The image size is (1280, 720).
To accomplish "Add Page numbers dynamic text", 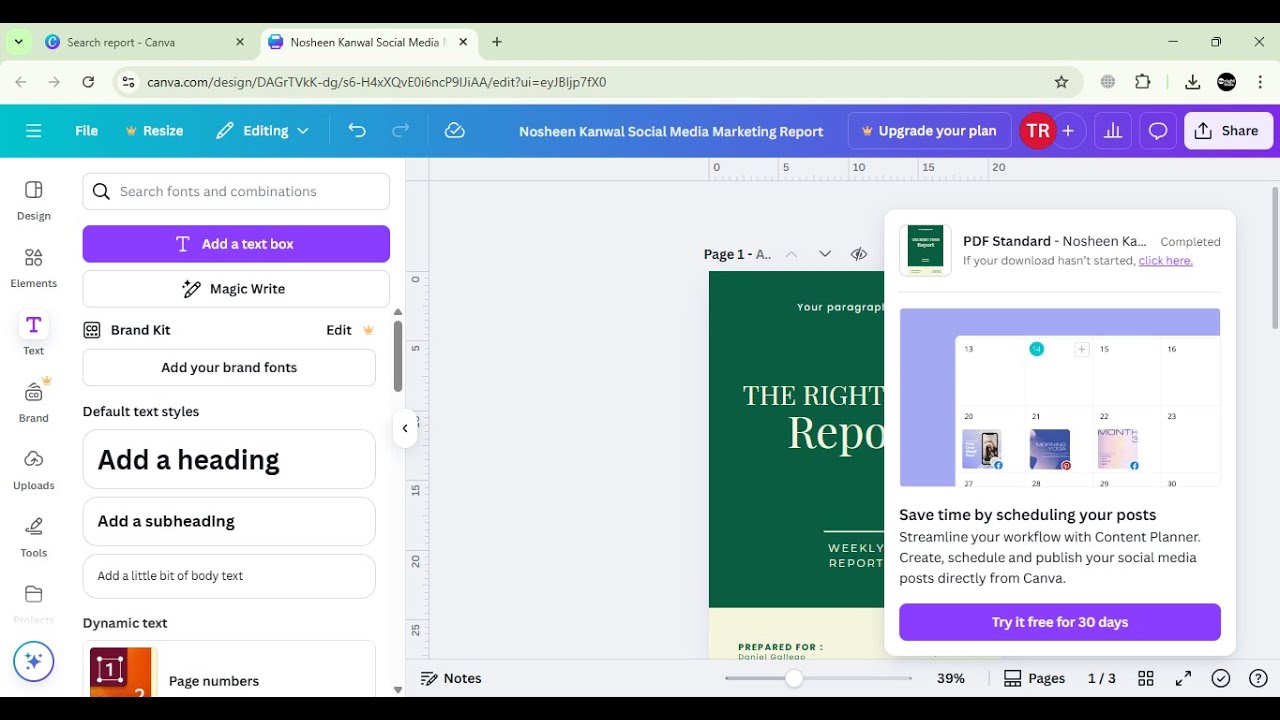I will [229, 670].
